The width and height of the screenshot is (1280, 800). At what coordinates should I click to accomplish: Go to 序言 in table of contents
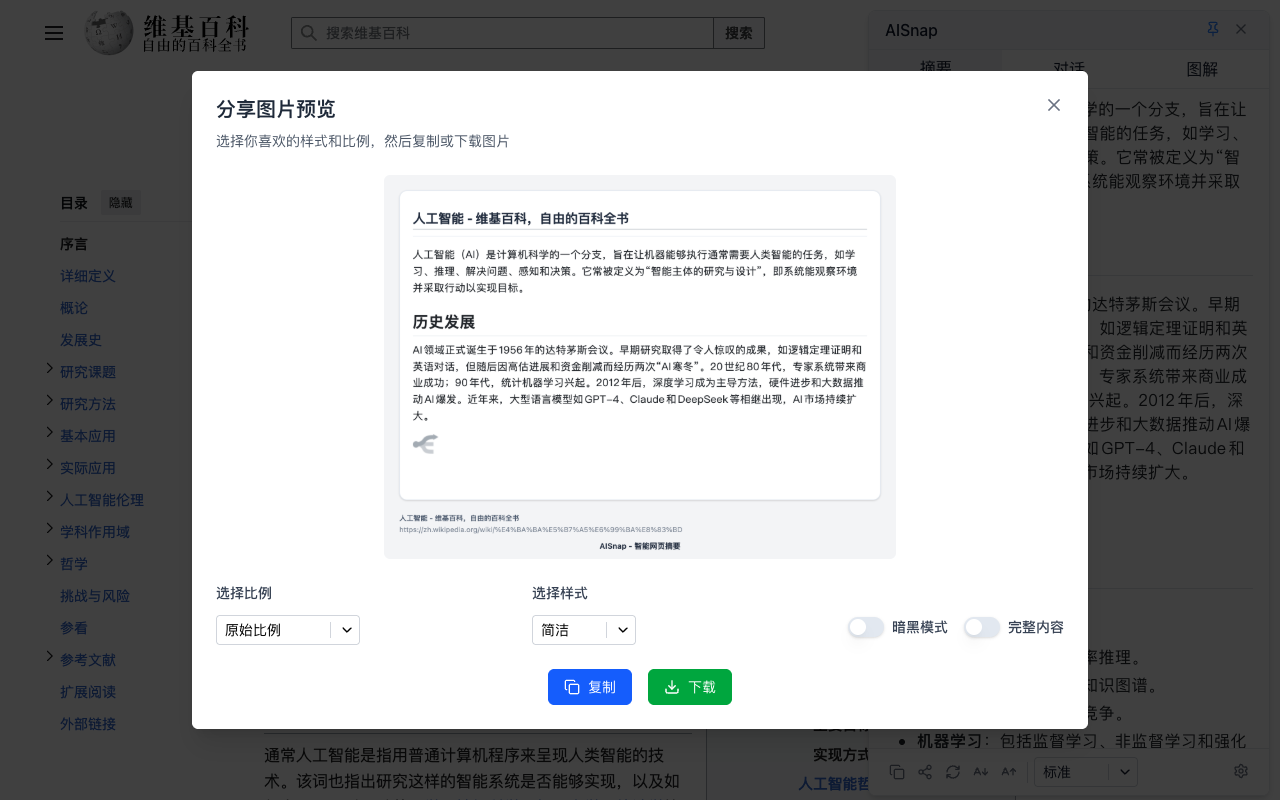click(x=74, y=244)
